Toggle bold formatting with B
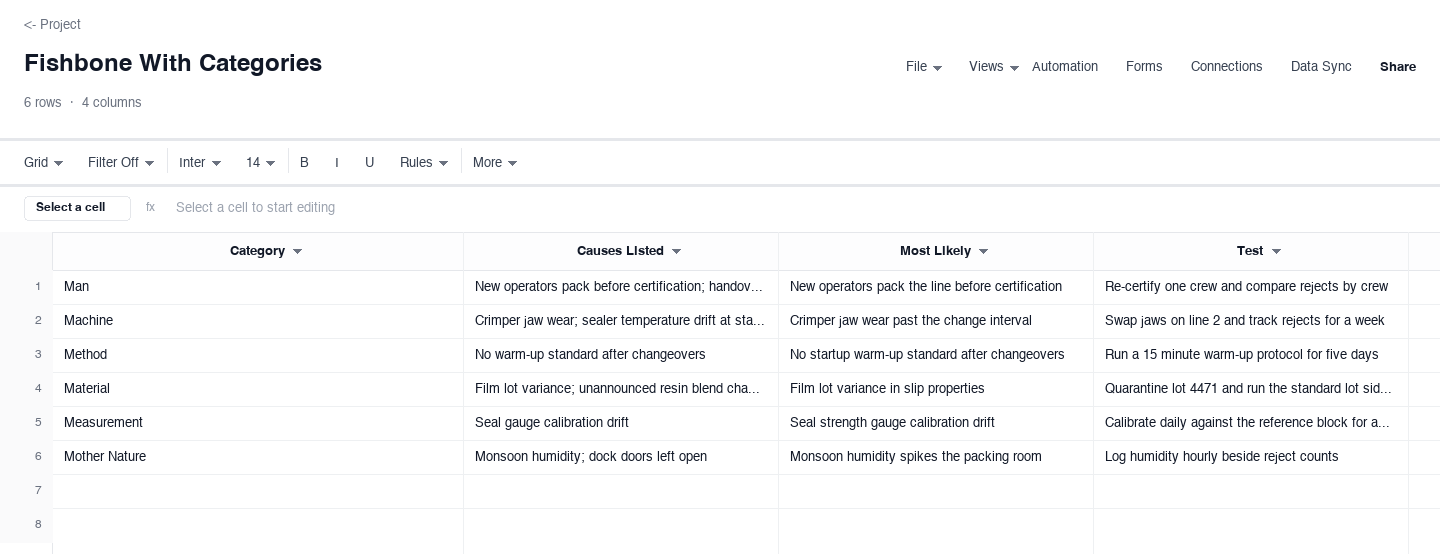1440x554 pixels. pyautogui.click(x=305, y=163)
